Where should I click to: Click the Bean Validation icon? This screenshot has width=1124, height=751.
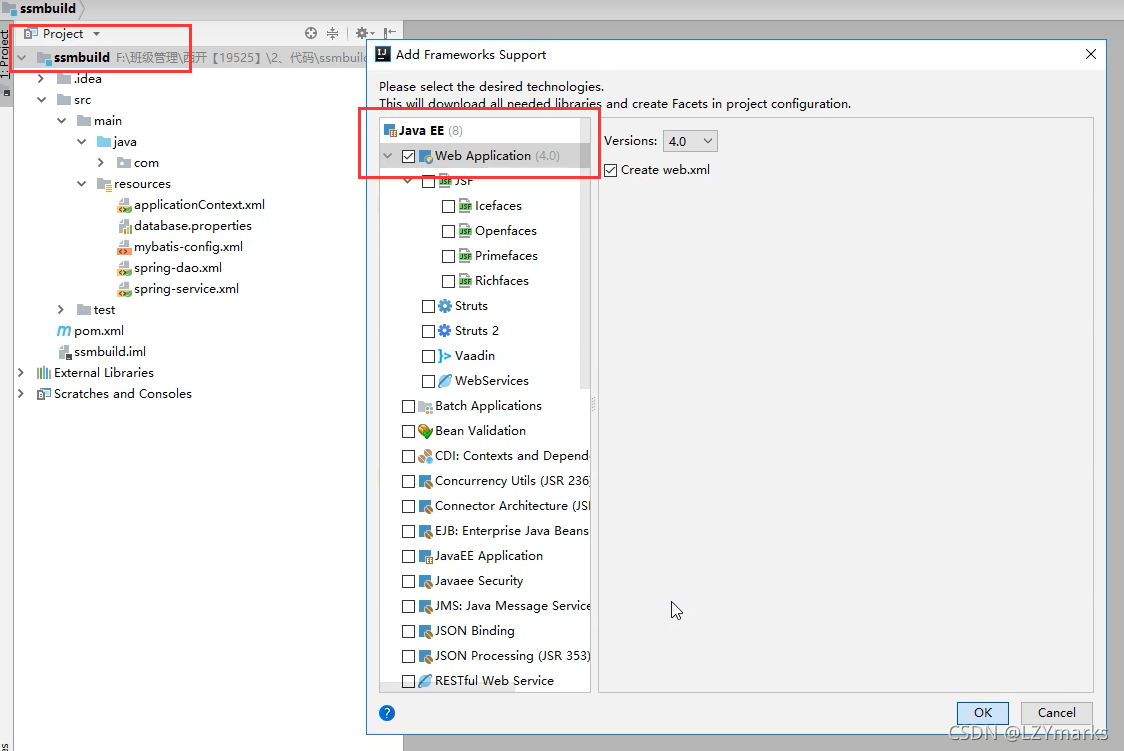[x=425, y=431]
